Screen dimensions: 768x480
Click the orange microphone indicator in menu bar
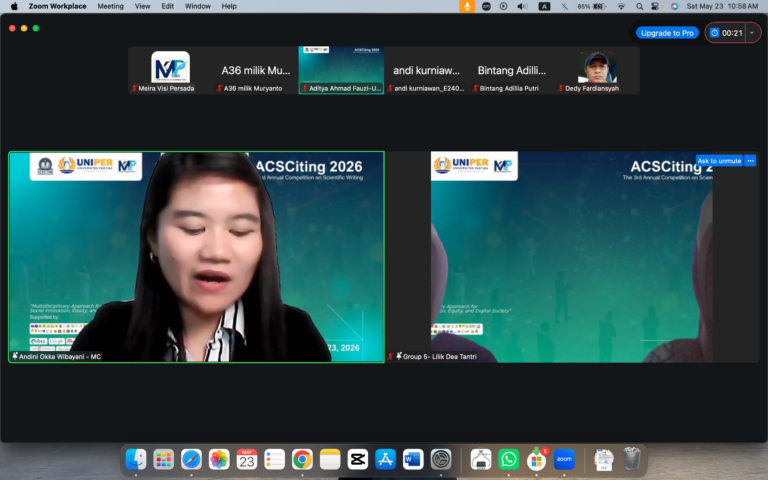click(x=467, y=6)
